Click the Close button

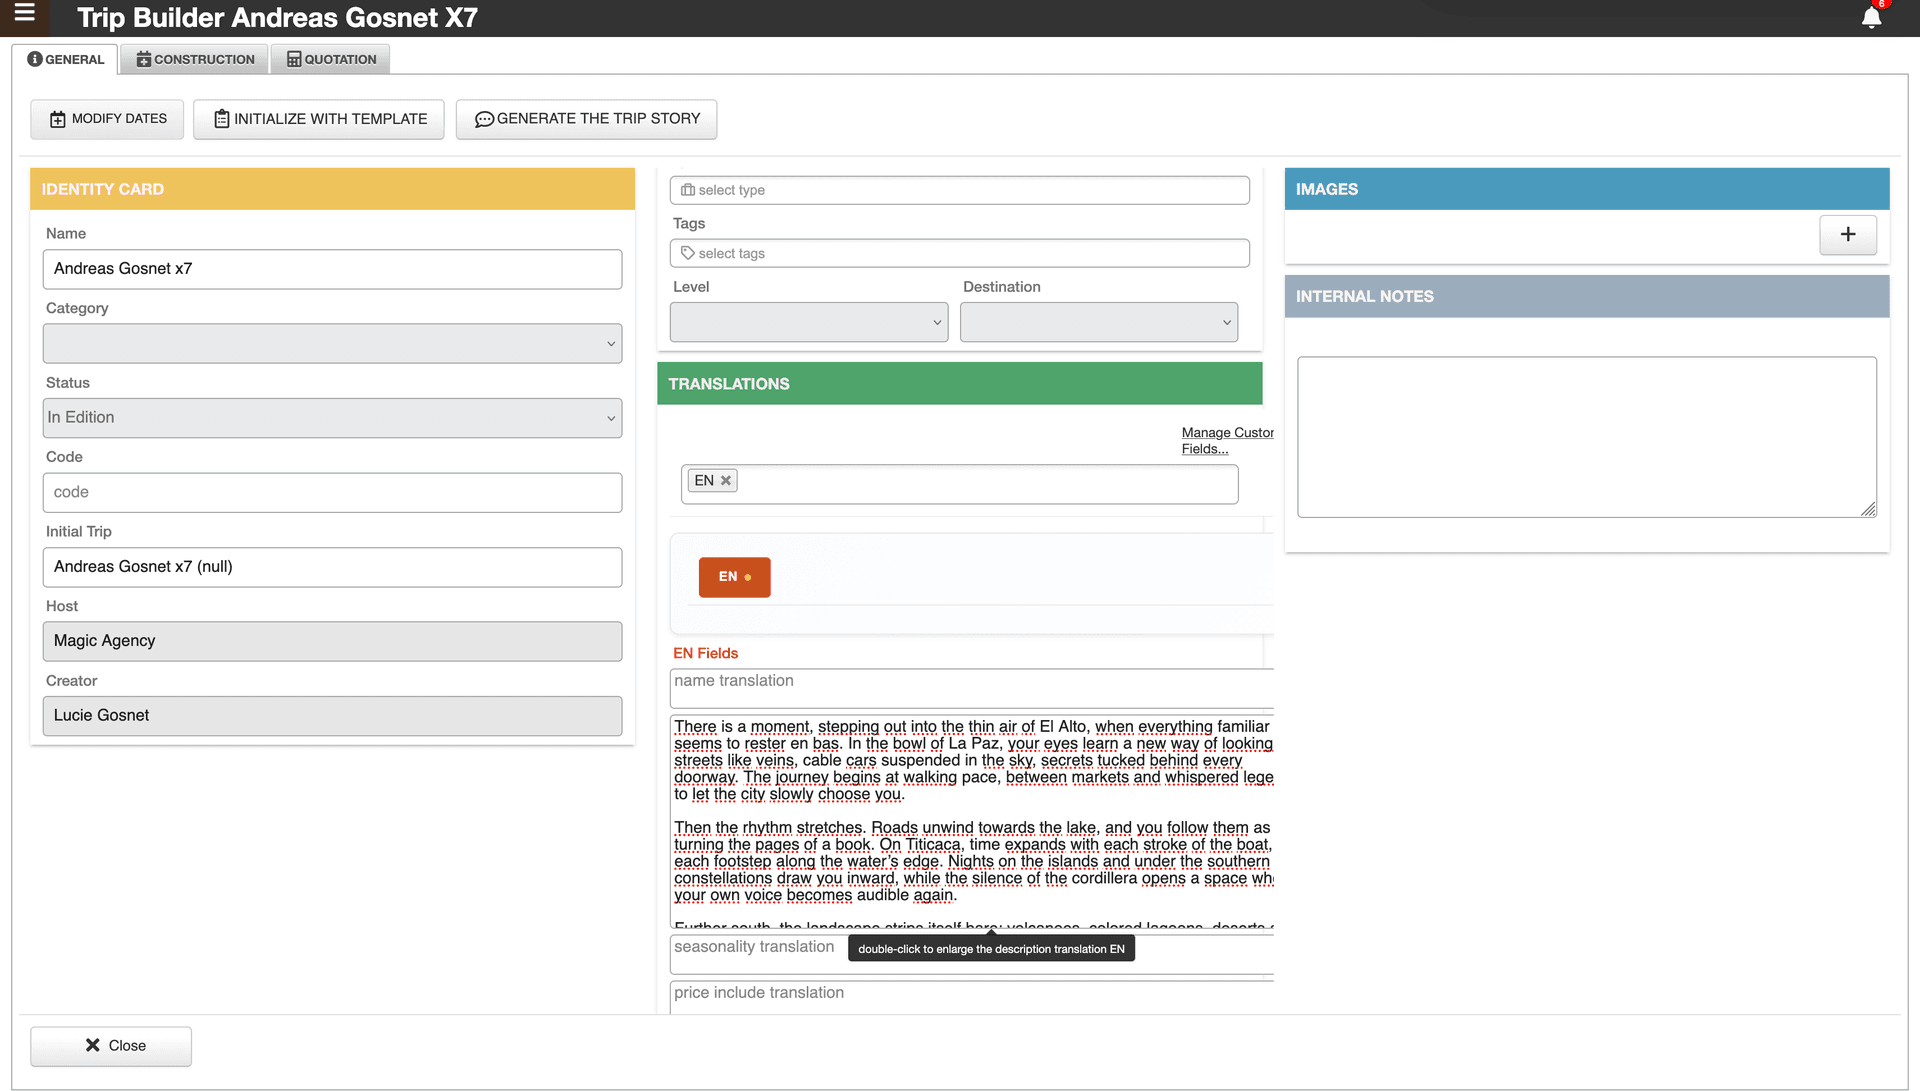(x=111, y=1046)
